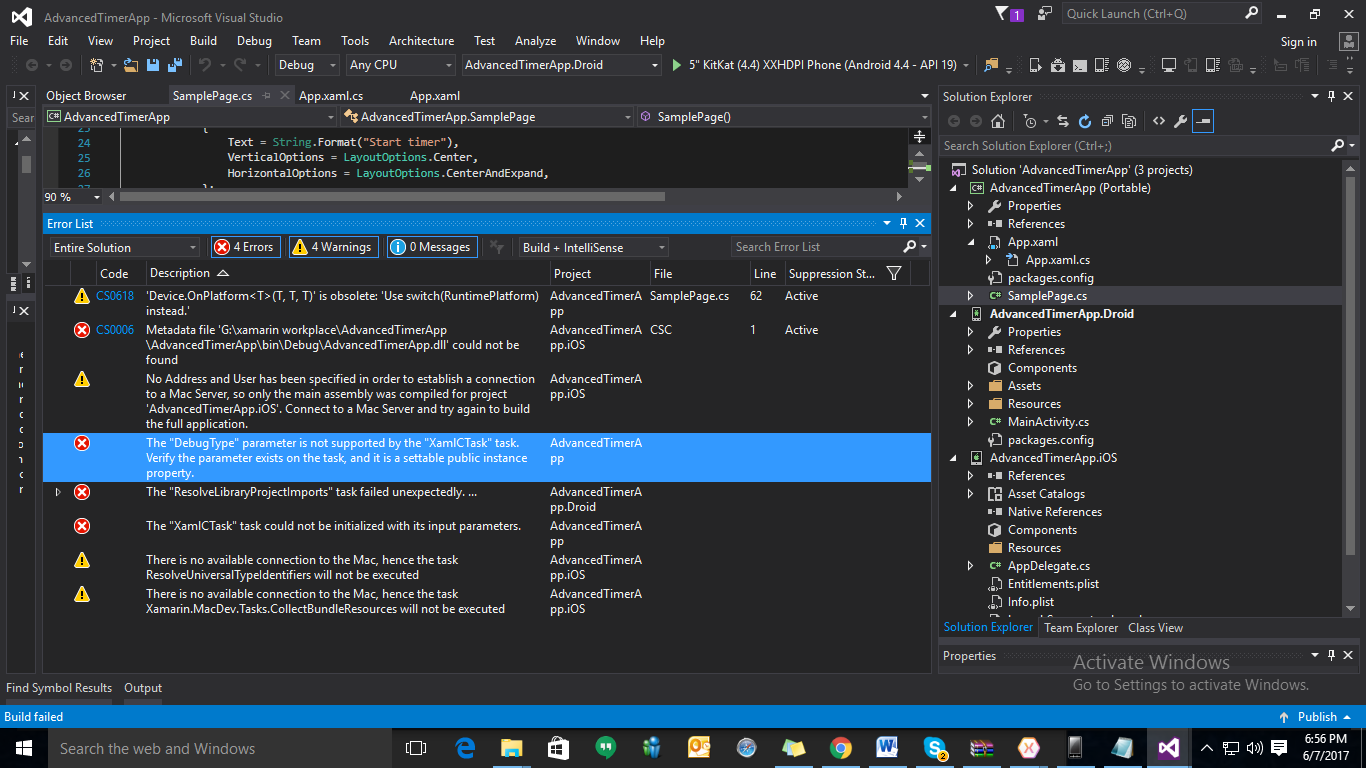Open Word from the Windows taskbar
Screen dimensions: 1366x768
click(887, 748)
